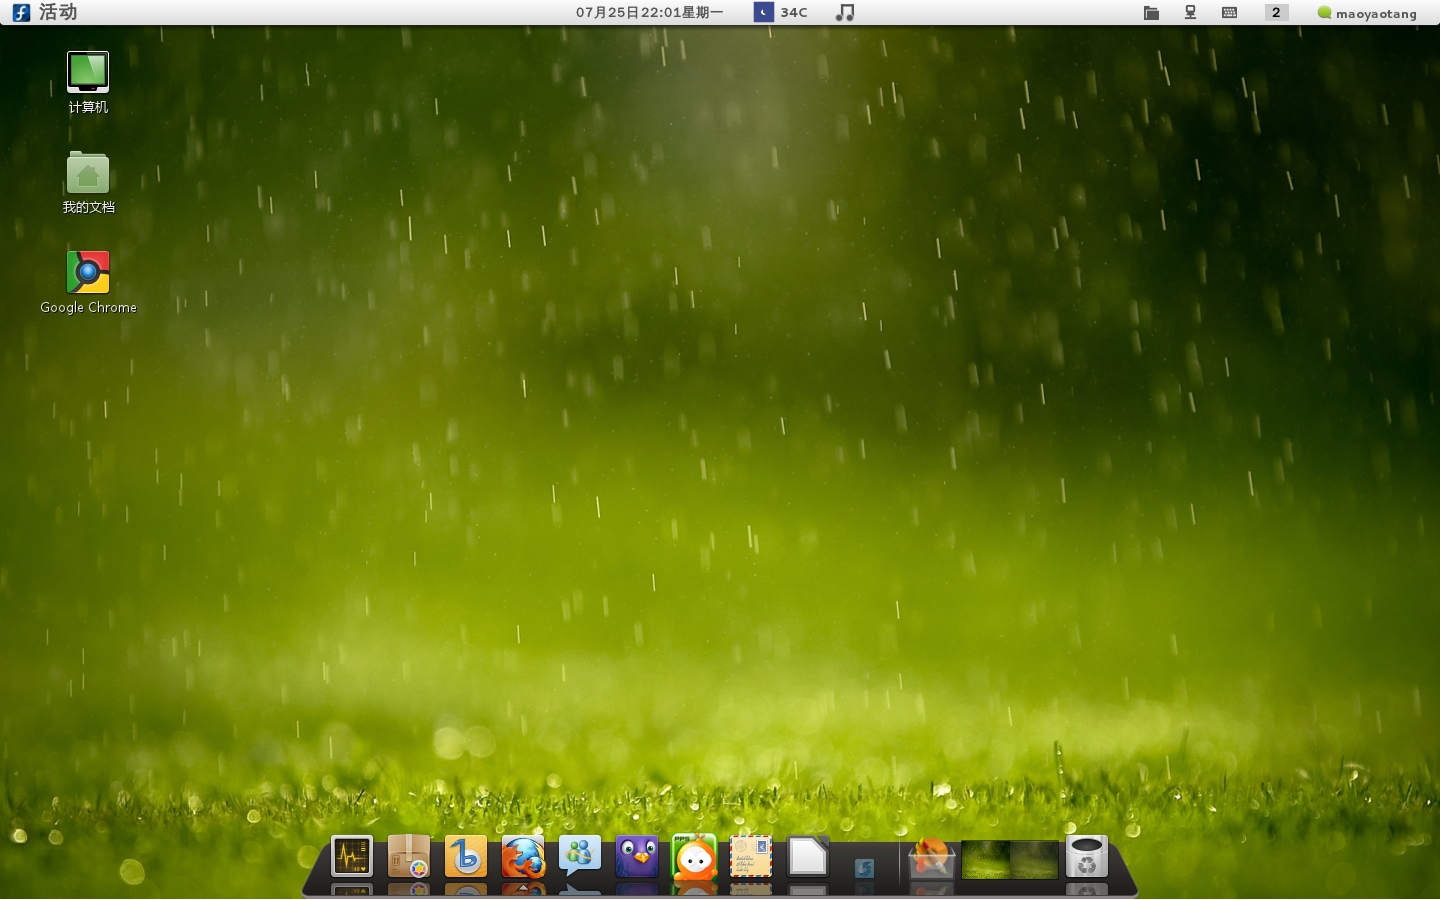The image size is (1440, 900).
Task: Click the Fedora logo in the top bar
Action: pos(21,12)
